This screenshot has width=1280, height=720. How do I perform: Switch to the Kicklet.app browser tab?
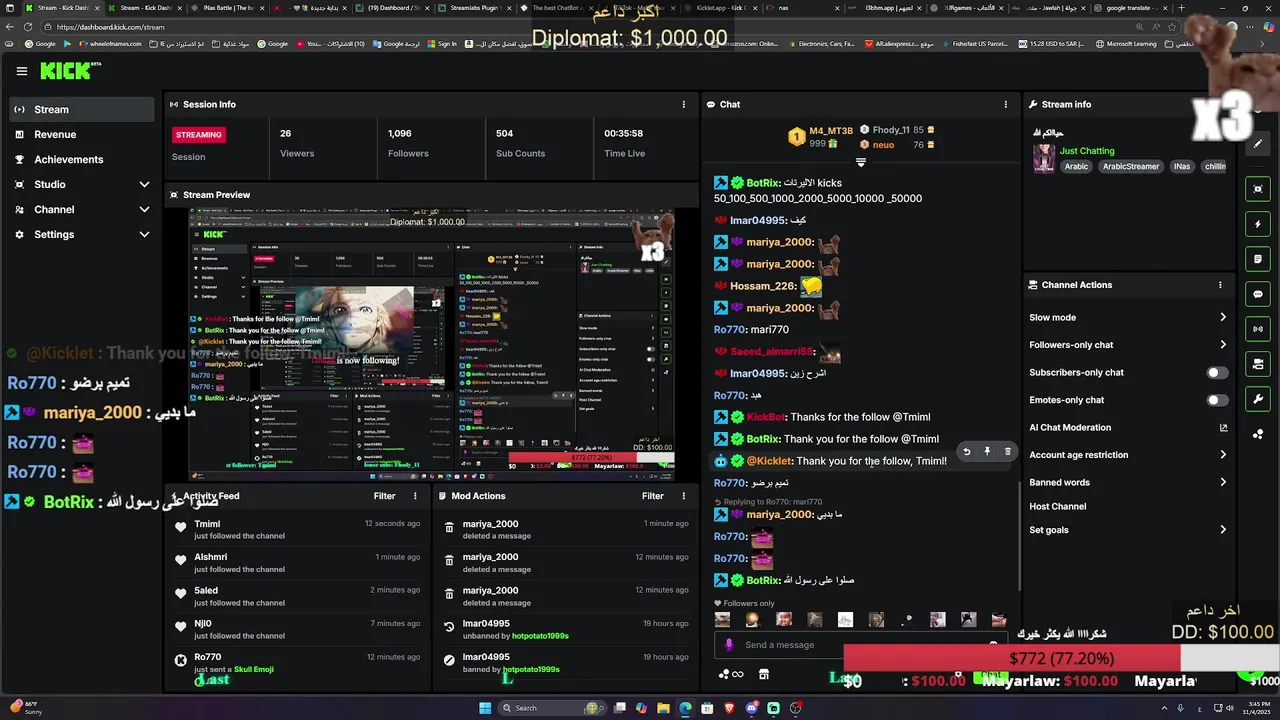point(720,7)
